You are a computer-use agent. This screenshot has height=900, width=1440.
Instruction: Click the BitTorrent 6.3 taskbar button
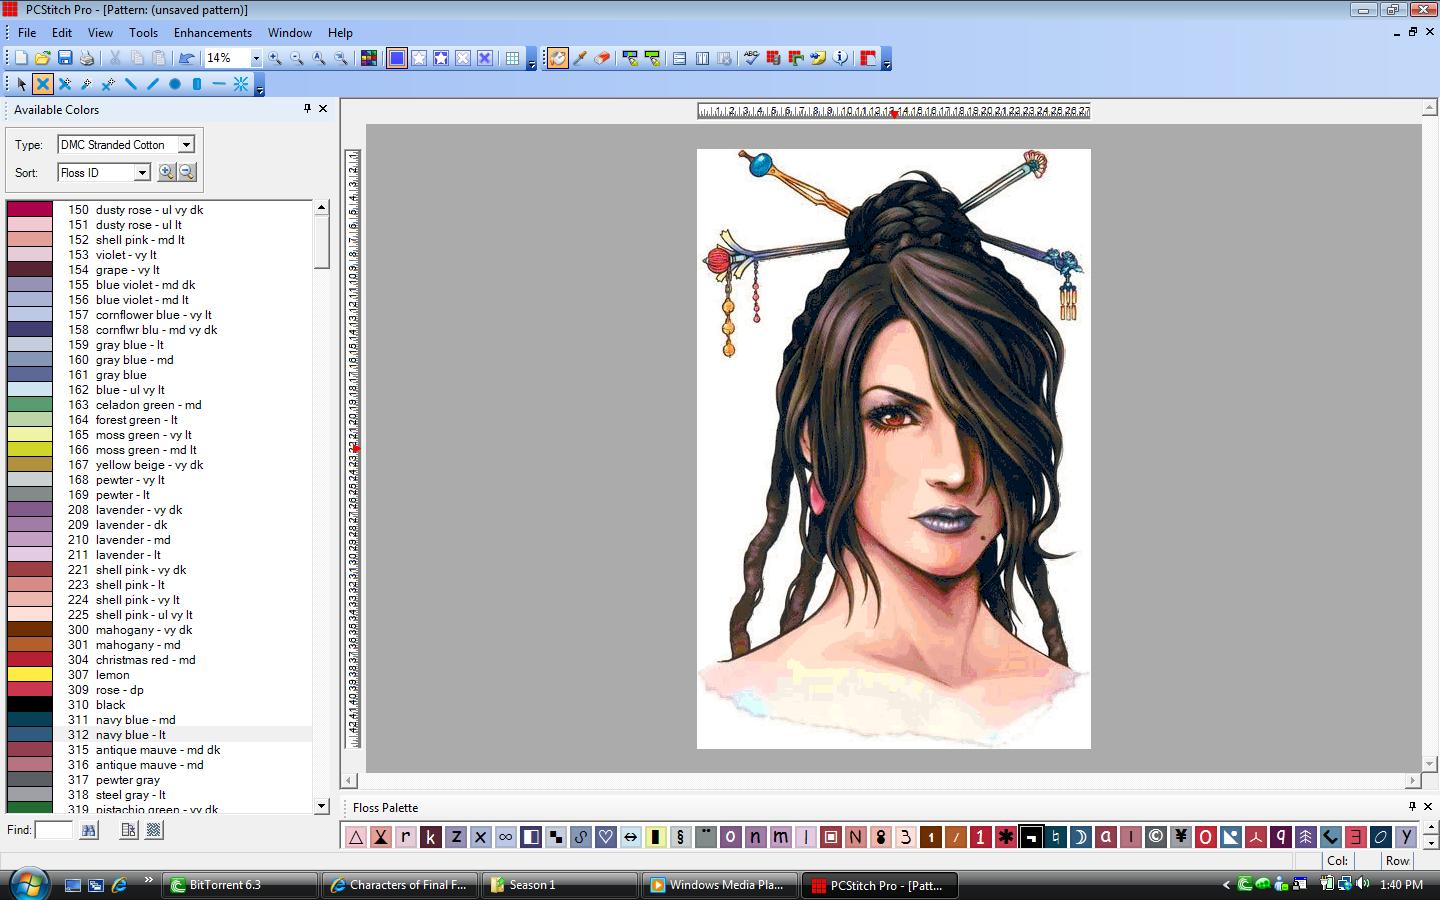(237, 884)
